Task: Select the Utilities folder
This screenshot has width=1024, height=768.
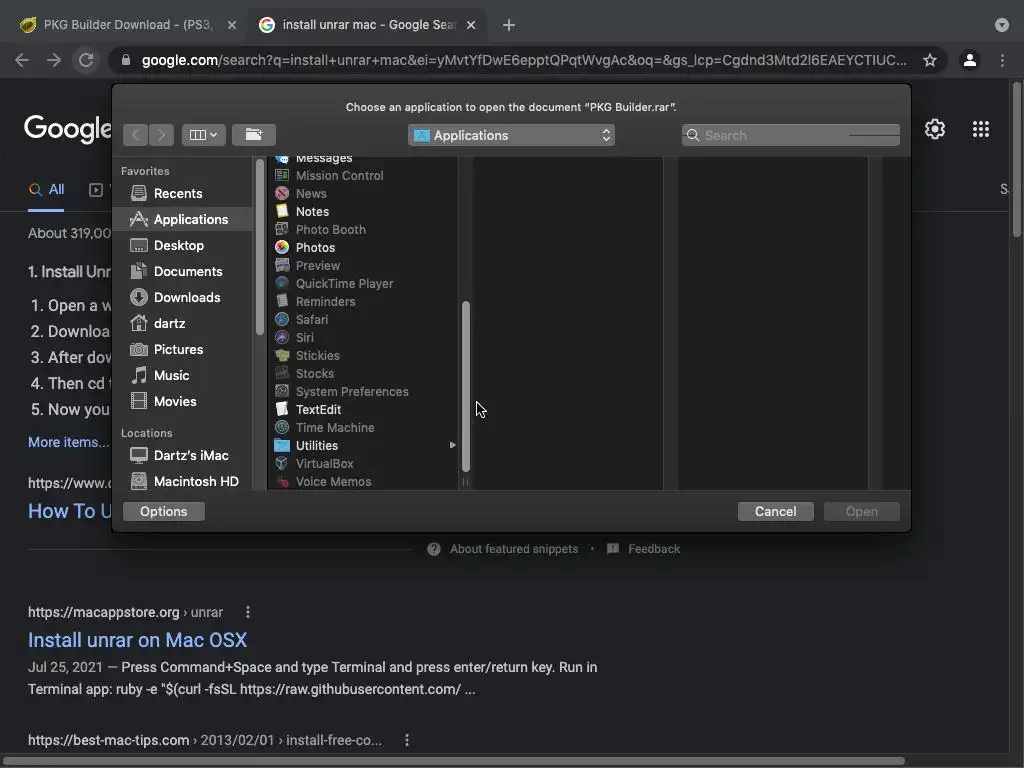Action: pyautogui.click(x=364, y=445)
